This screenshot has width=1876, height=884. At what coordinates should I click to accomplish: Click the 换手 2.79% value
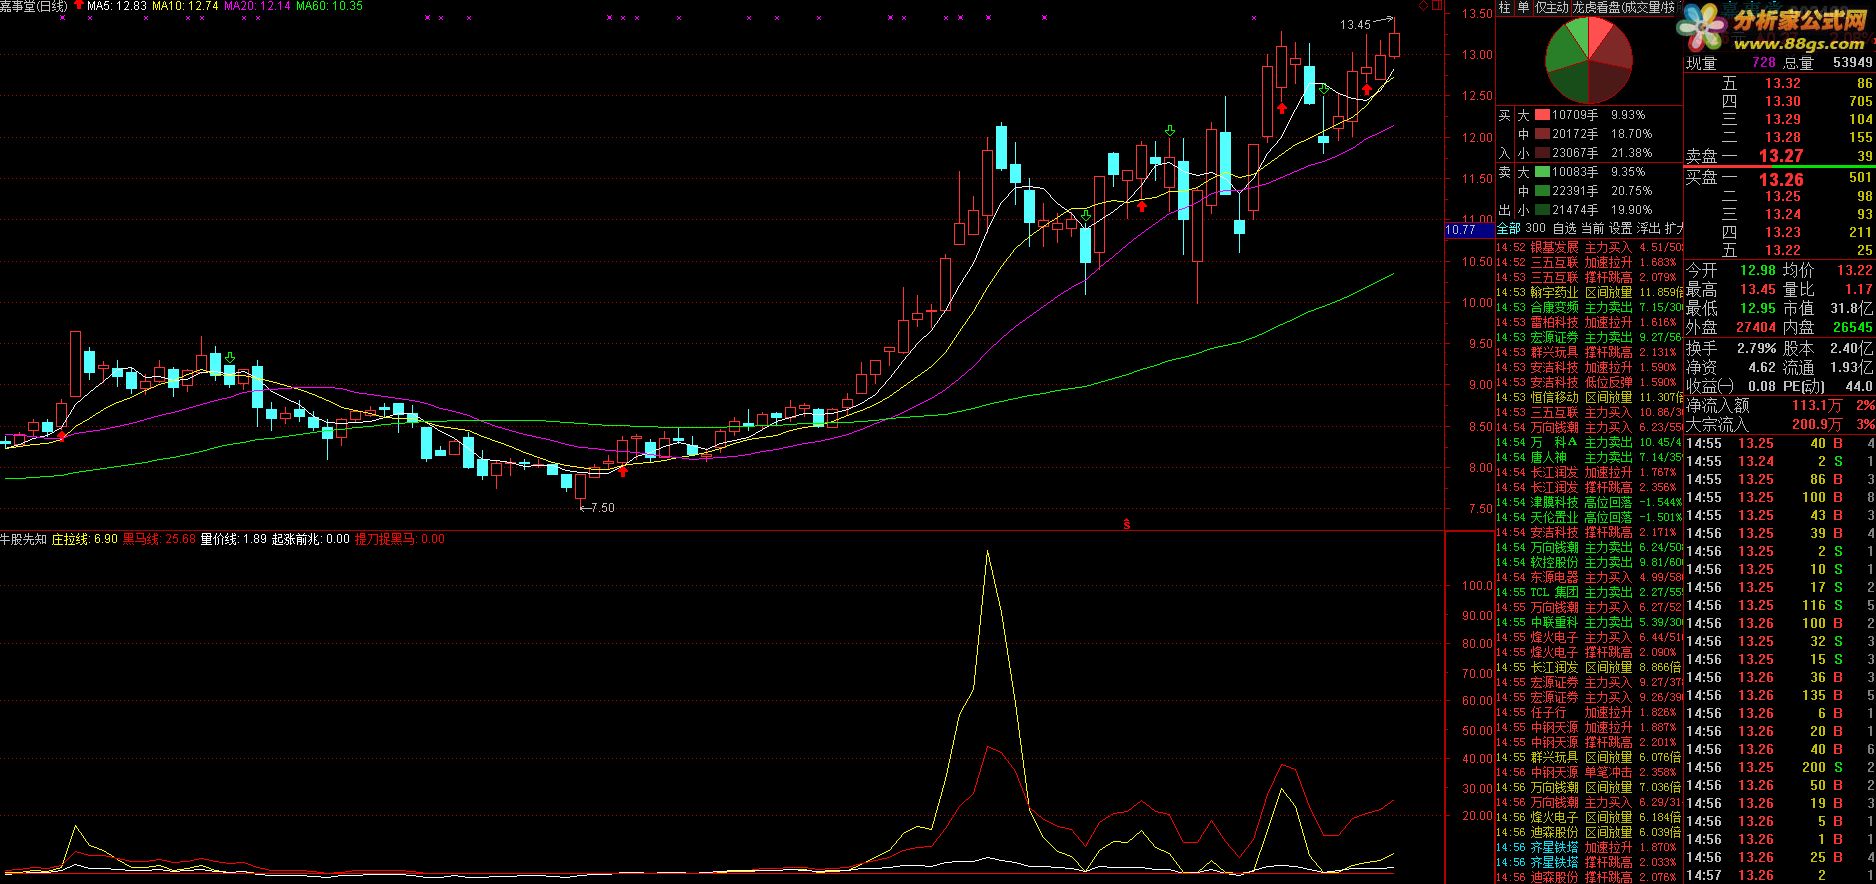pos(1756,348)
